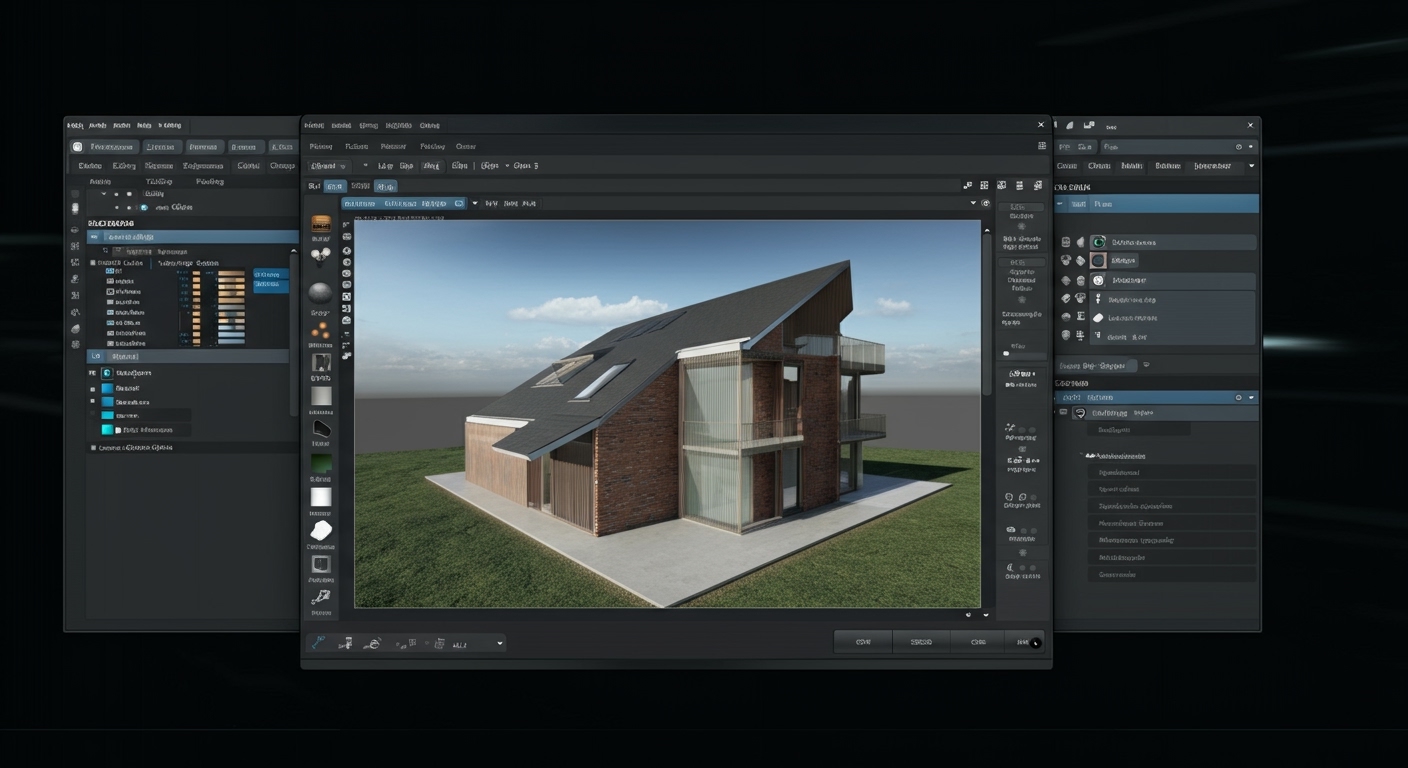
Task: Open the dropdown in the bottom status bar of the render window
Action: (x=499, y=643)
